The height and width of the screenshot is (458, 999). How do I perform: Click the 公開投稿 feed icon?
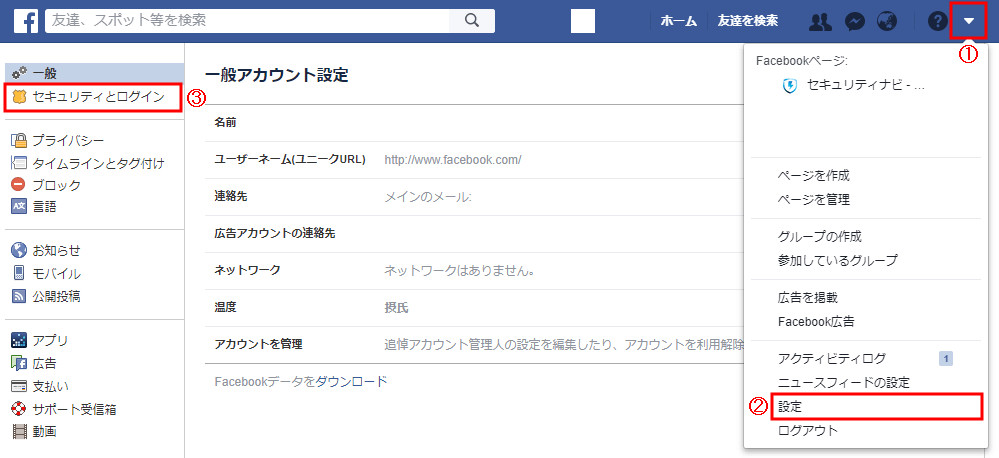coord(20,296)
